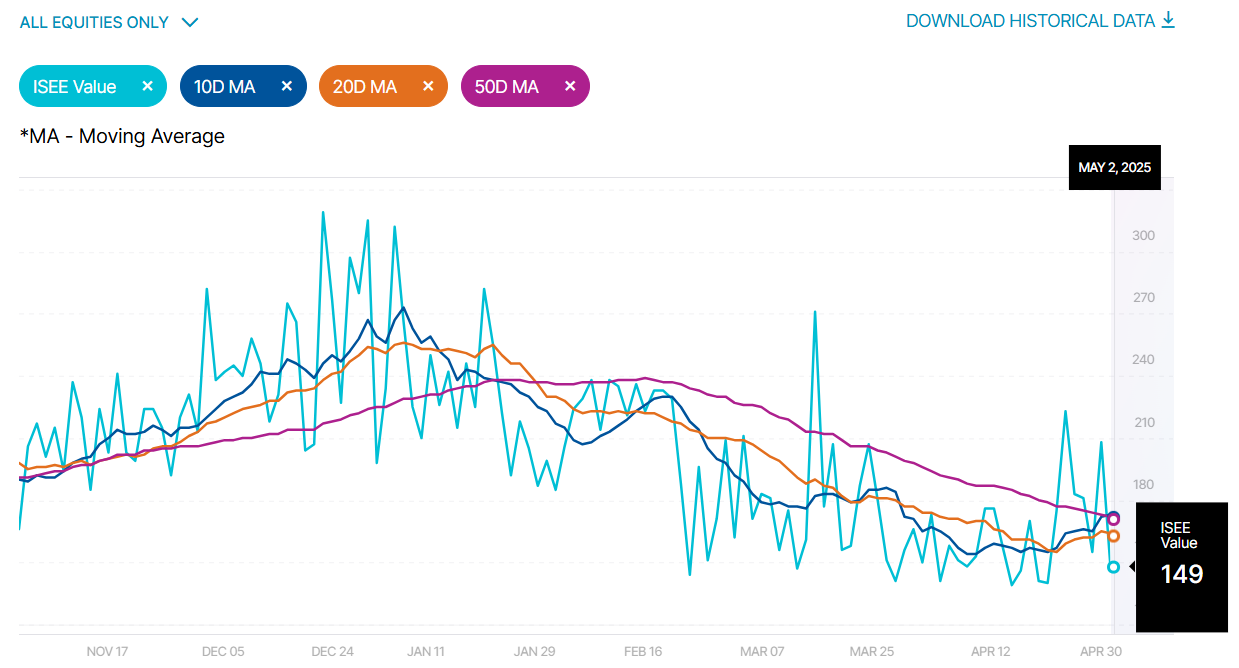This screenshot has height=668, width=1239.
Task: Click the chevron next to All Equities Only
Action: click(190, 22)
